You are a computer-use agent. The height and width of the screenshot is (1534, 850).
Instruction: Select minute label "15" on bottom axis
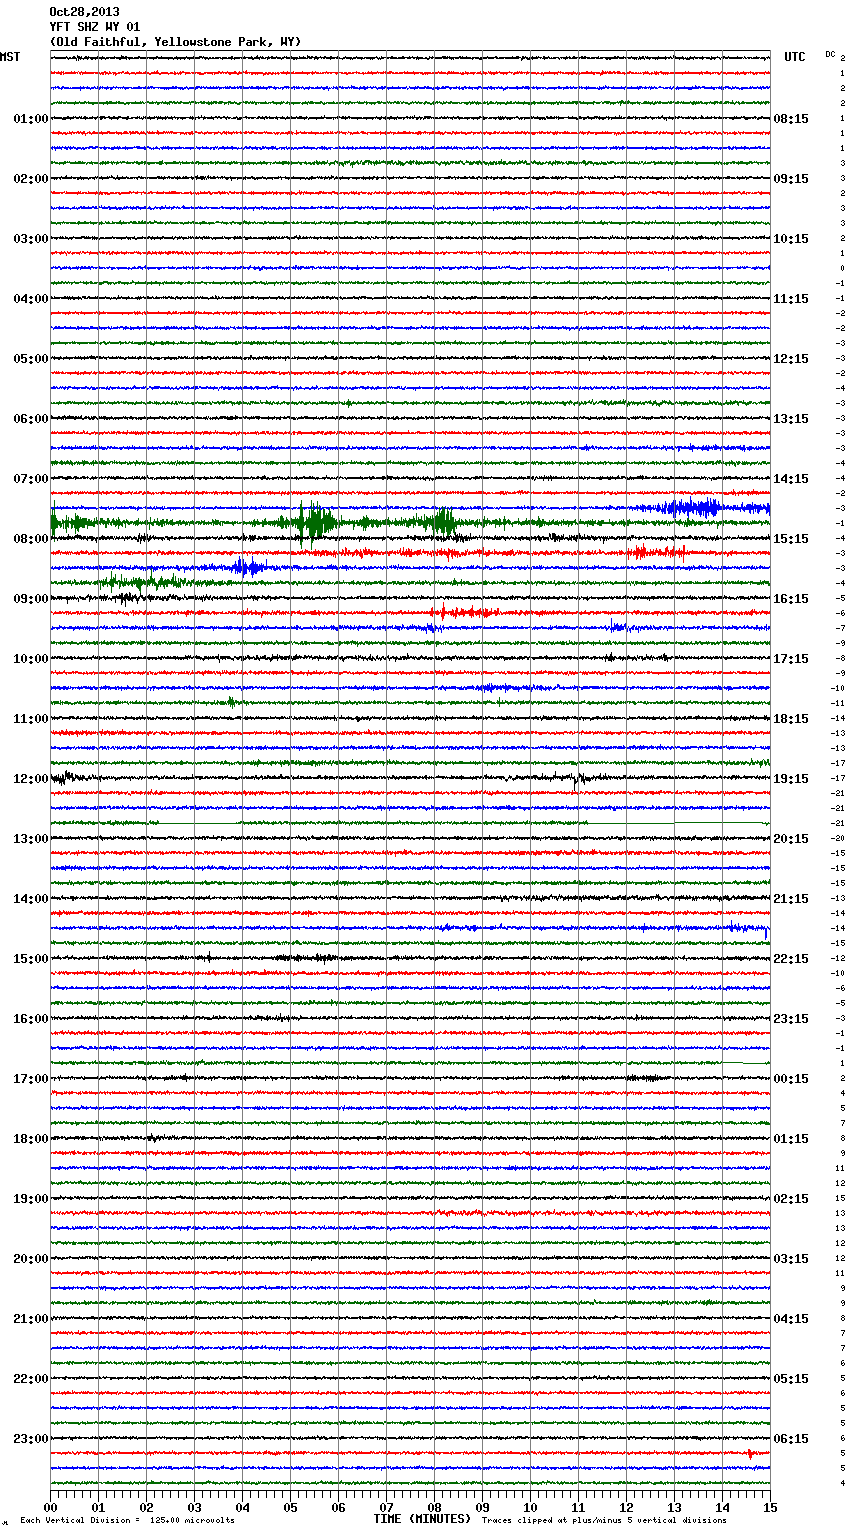[x=770, y=1507]
